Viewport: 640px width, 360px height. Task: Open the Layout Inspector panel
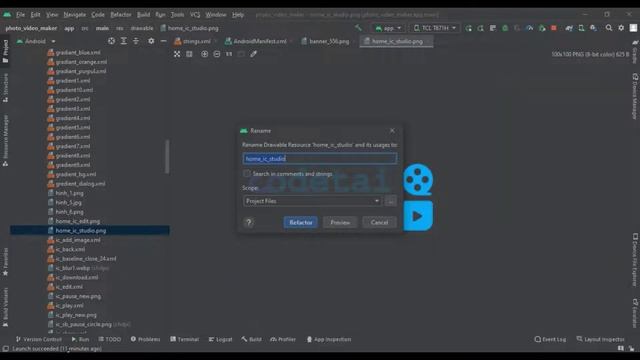600,339
